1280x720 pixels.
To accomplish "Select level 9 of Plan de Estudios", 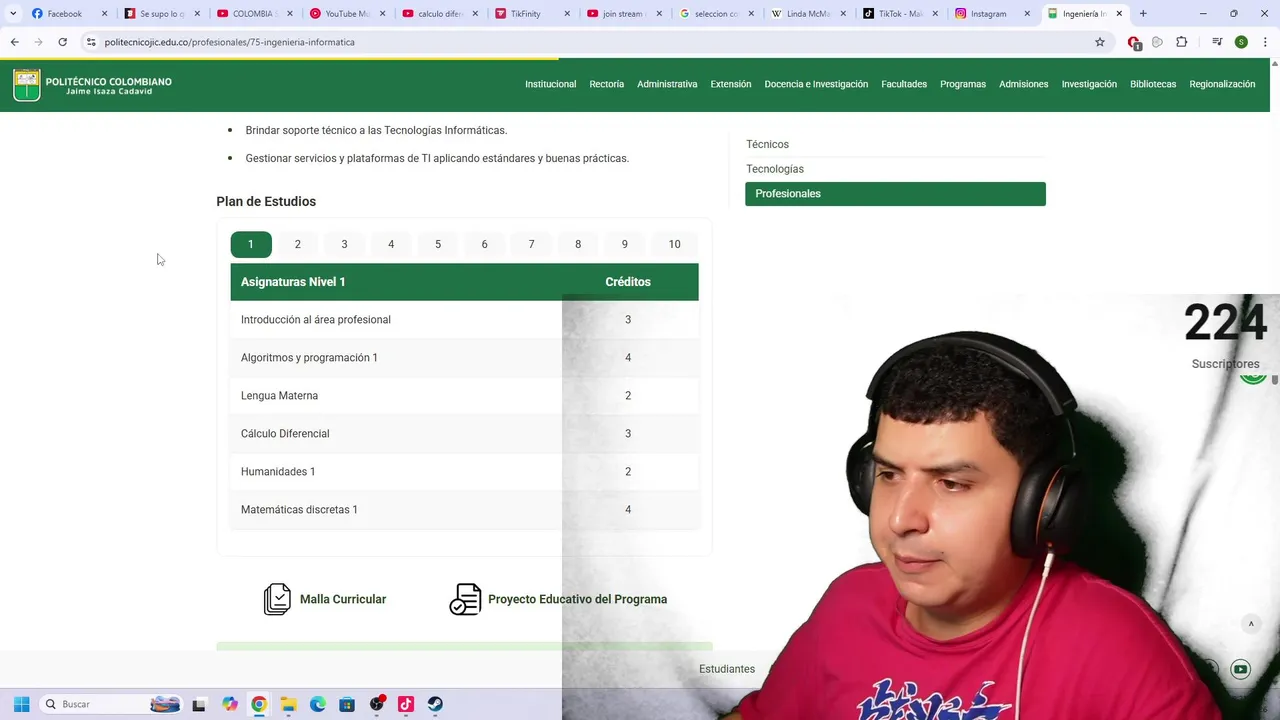I will coord(625,244).
